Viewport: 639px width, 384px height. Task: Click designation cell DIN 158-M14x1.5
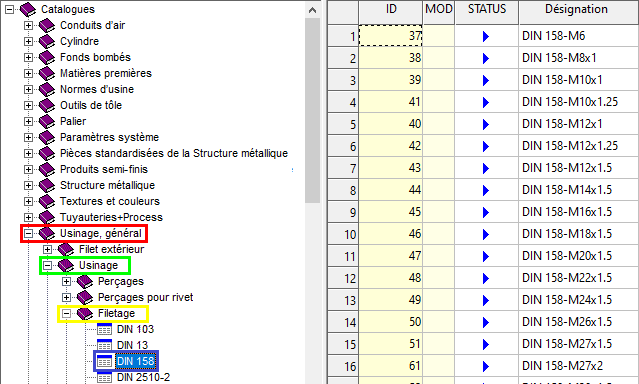pos(579,190)
